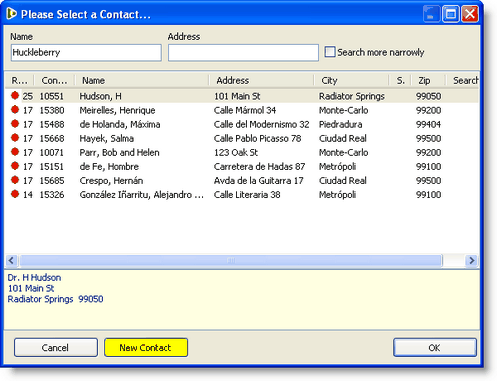
Task: Click the Cancel button
Action: (56, 348)
